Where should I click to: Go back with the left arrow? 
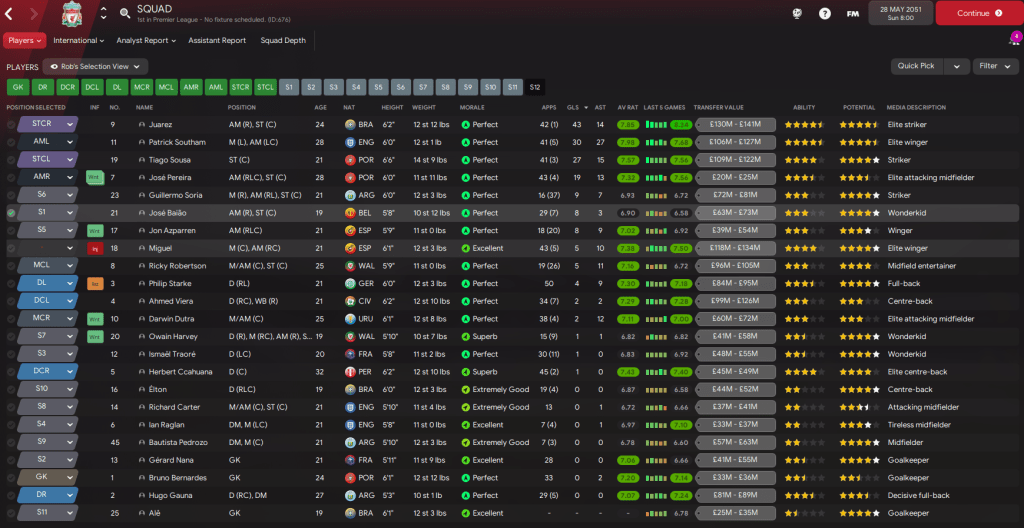click(x=12, y=14)
